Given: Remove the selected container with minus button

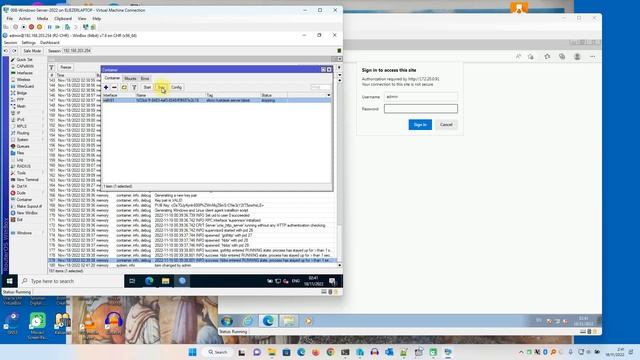Looking at the screenshot, I should click(114, 87).
